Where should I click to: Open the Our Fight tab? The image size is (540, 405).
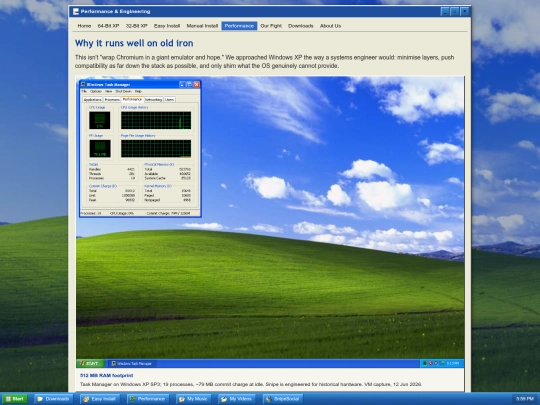click(271, 26)
